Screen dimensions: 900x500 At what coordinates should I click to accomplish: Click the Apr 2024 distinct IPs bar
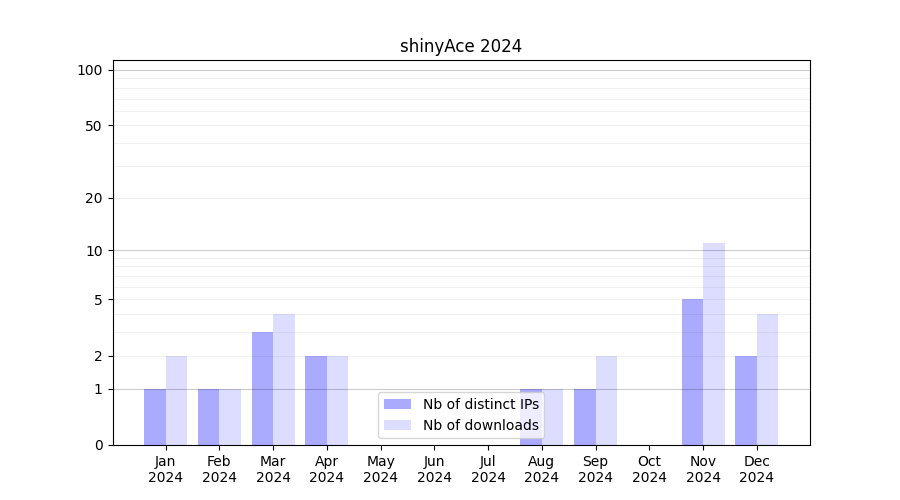(316, 400)
